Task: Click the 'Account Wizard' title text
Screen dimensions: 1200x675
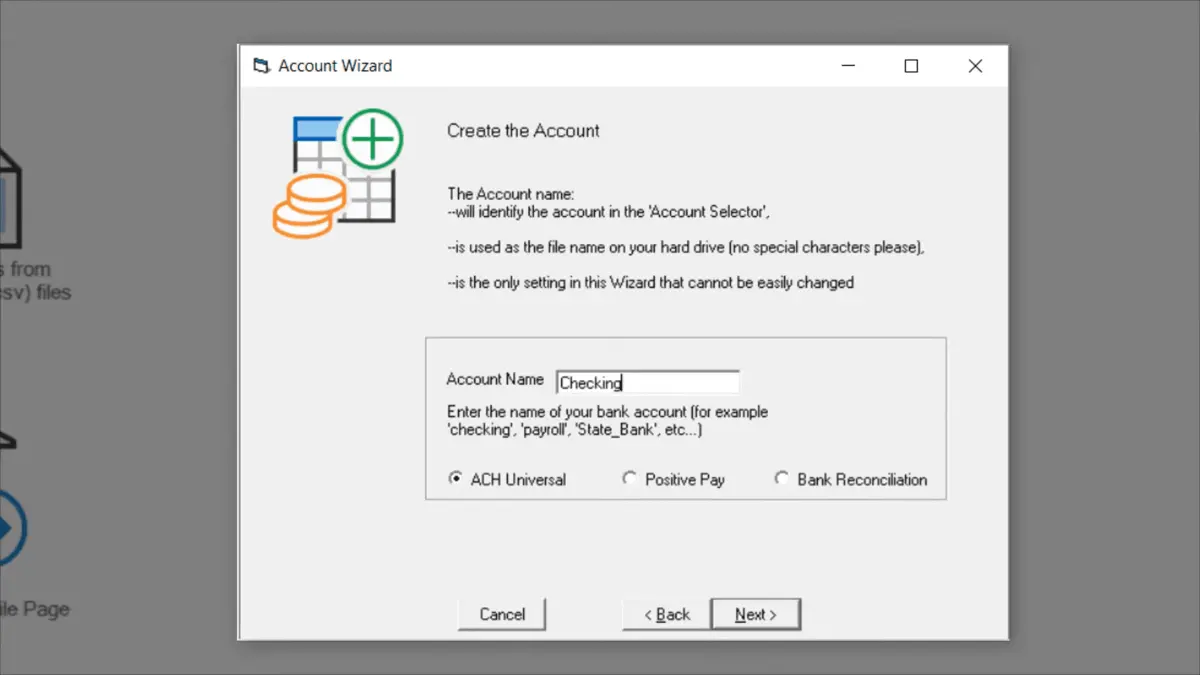Action: (335, 66)
